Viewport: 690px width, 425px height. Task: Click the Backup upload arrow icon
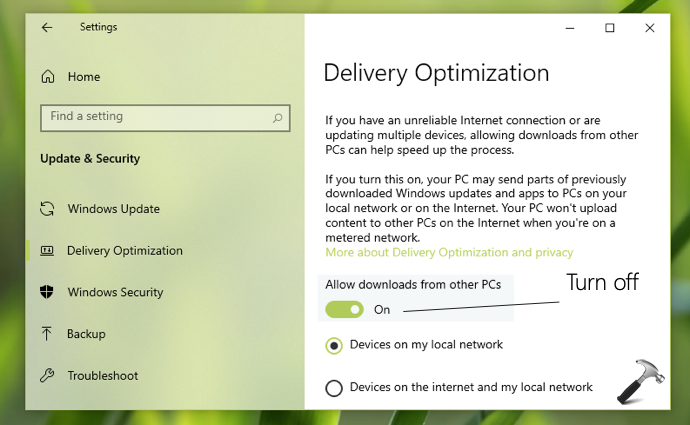click(x=47, y=334)
